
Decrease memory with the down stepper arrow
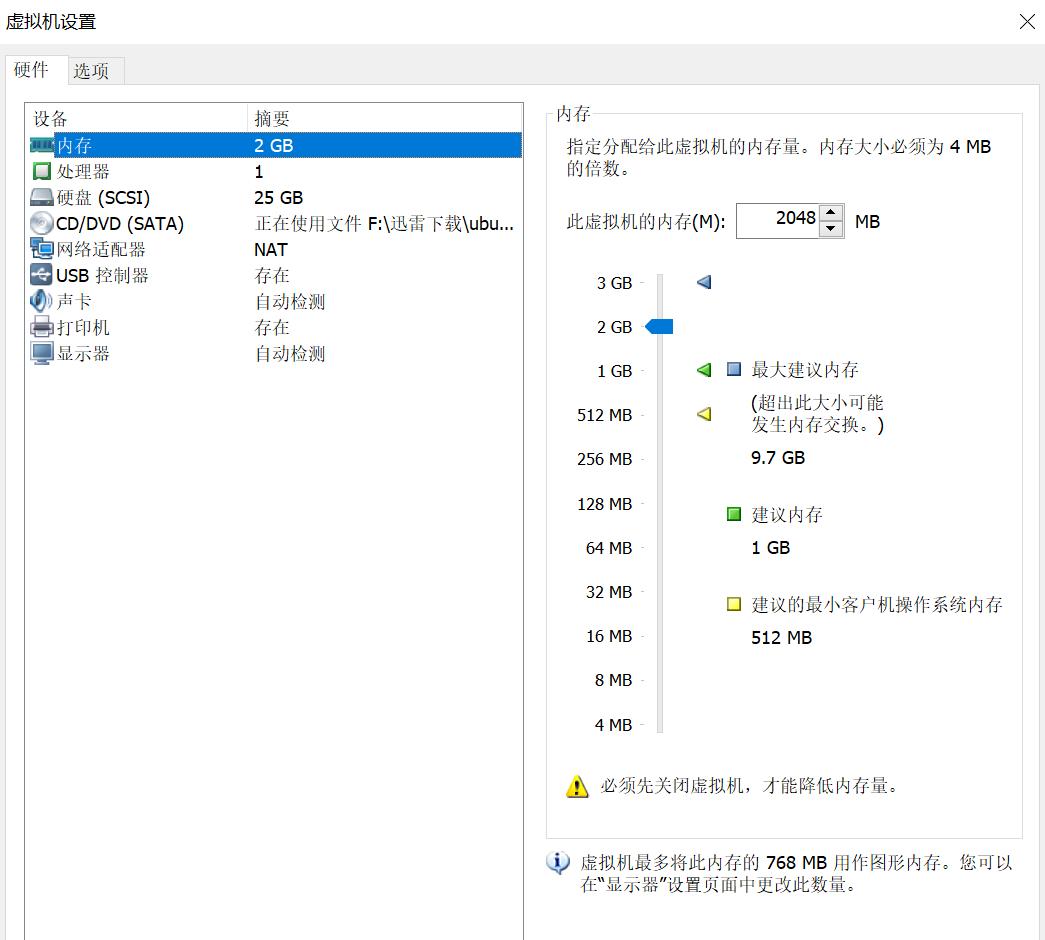[x=831, y=227]
